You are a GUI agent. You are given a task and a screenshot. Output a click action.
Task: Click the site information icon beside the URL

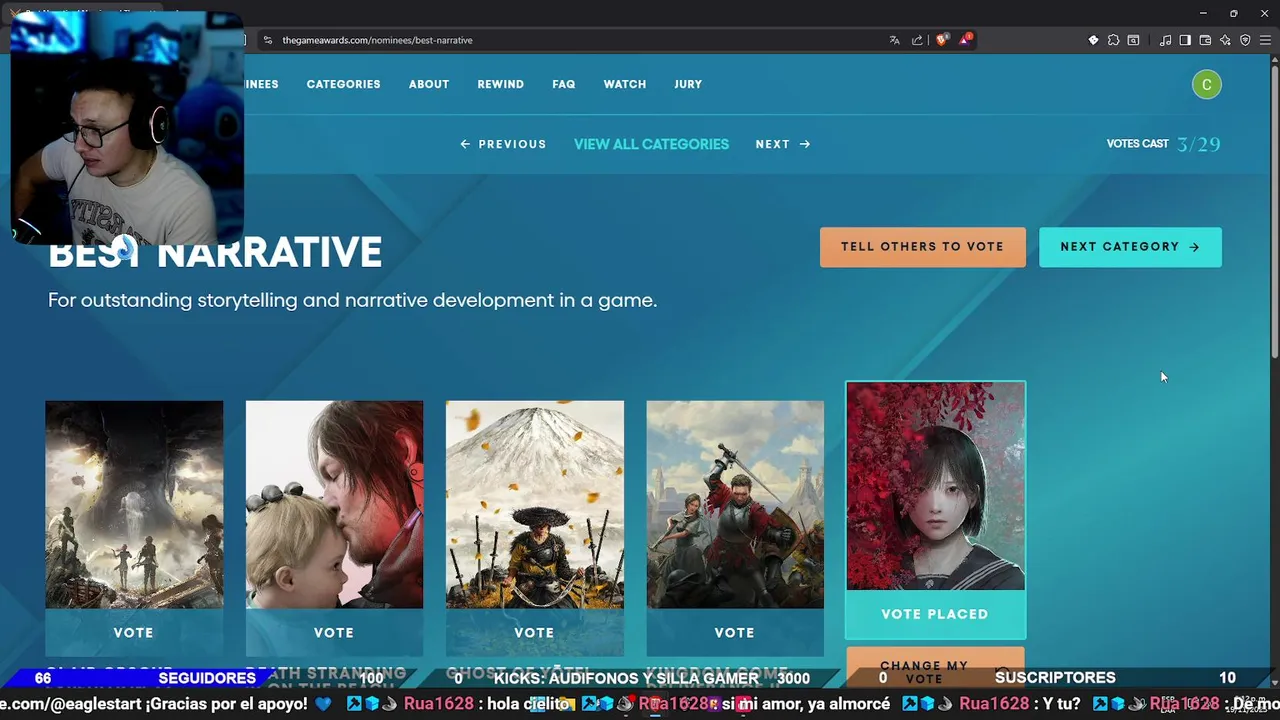coord(267,40)
